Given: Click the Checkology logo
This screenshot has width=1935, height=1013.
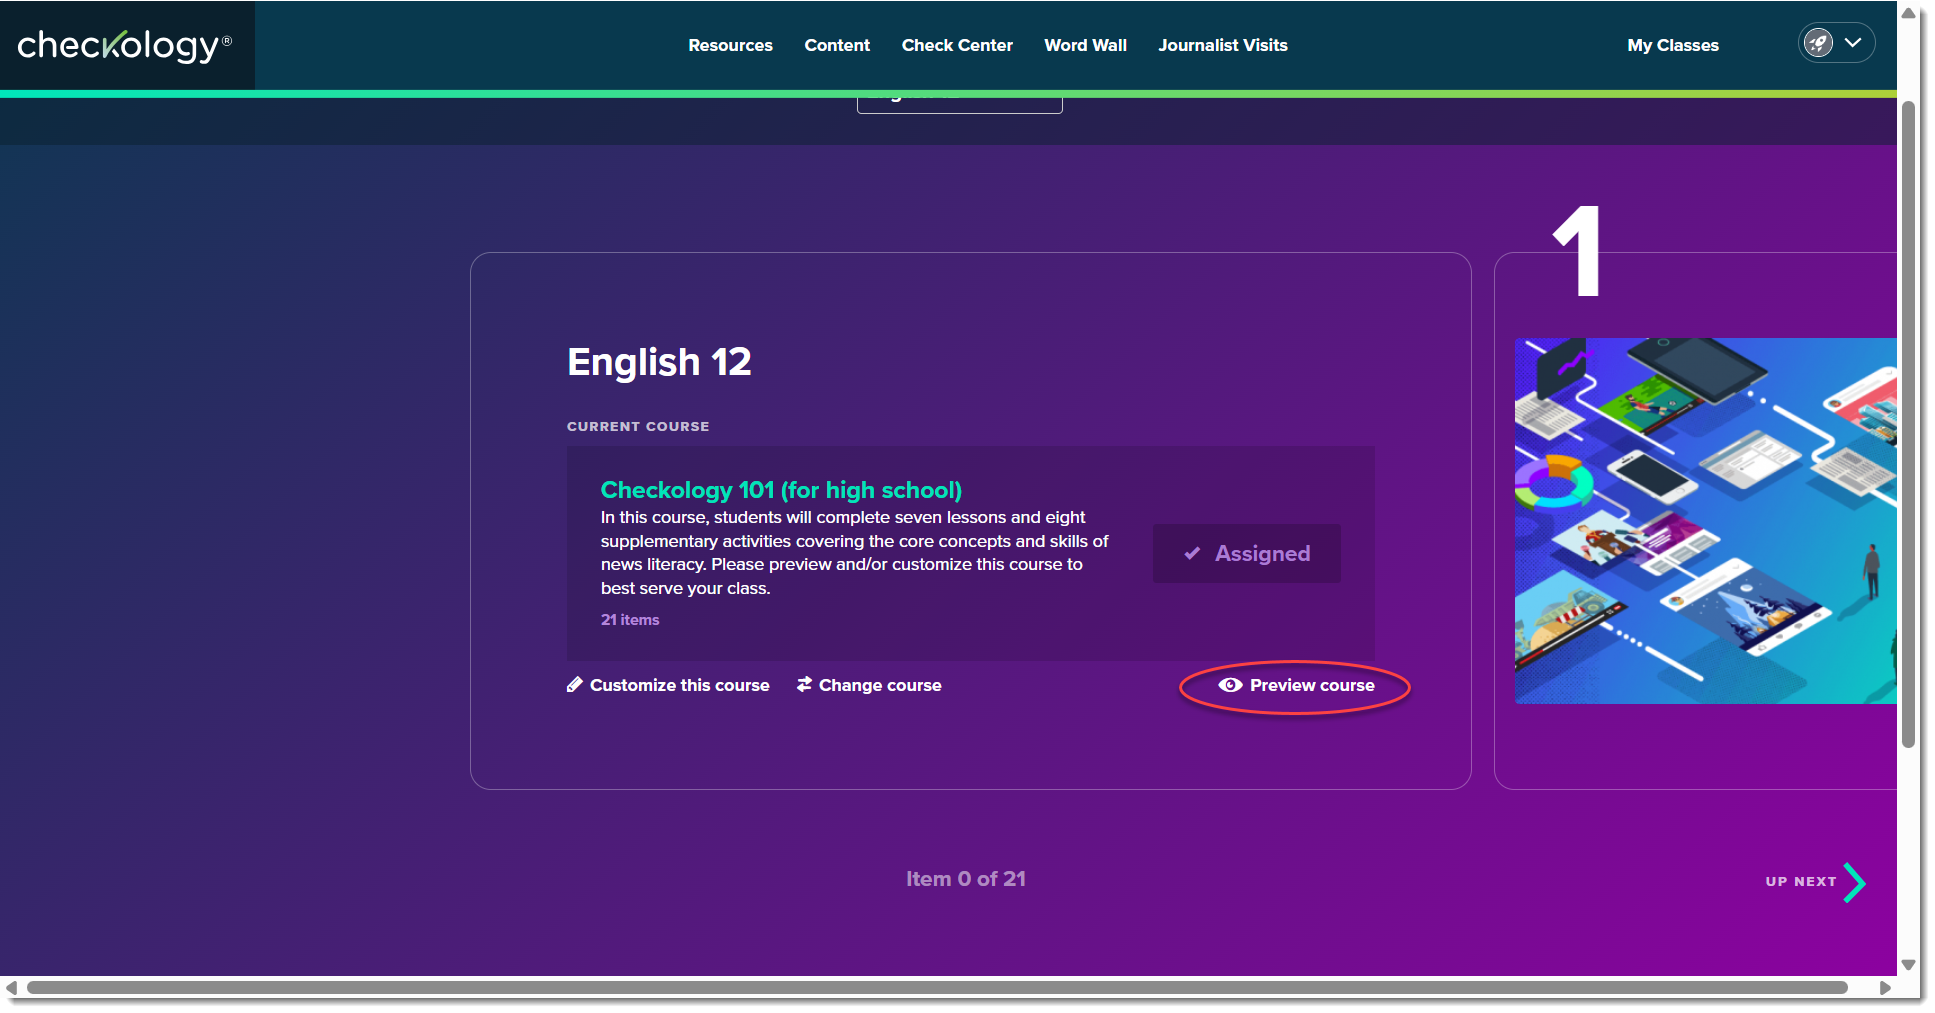Looking at the screenshot, I should point(124,45).
